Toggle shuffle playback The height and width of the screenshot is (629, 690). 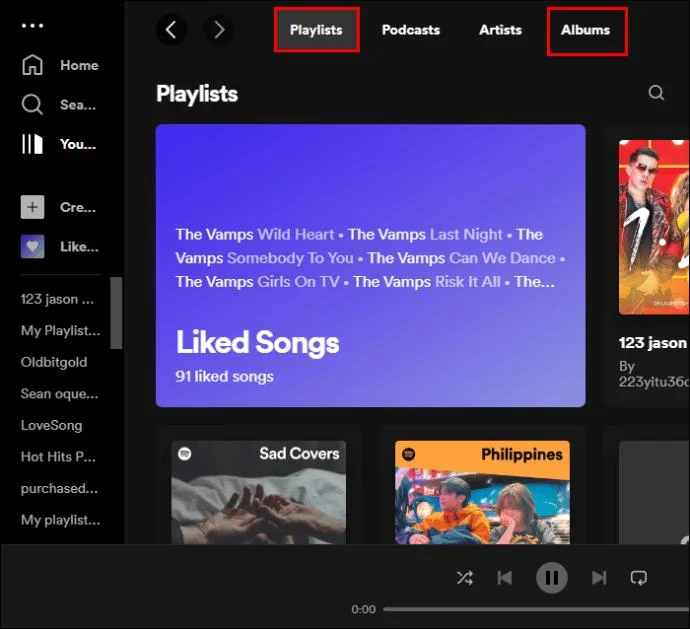click(465, 578)
